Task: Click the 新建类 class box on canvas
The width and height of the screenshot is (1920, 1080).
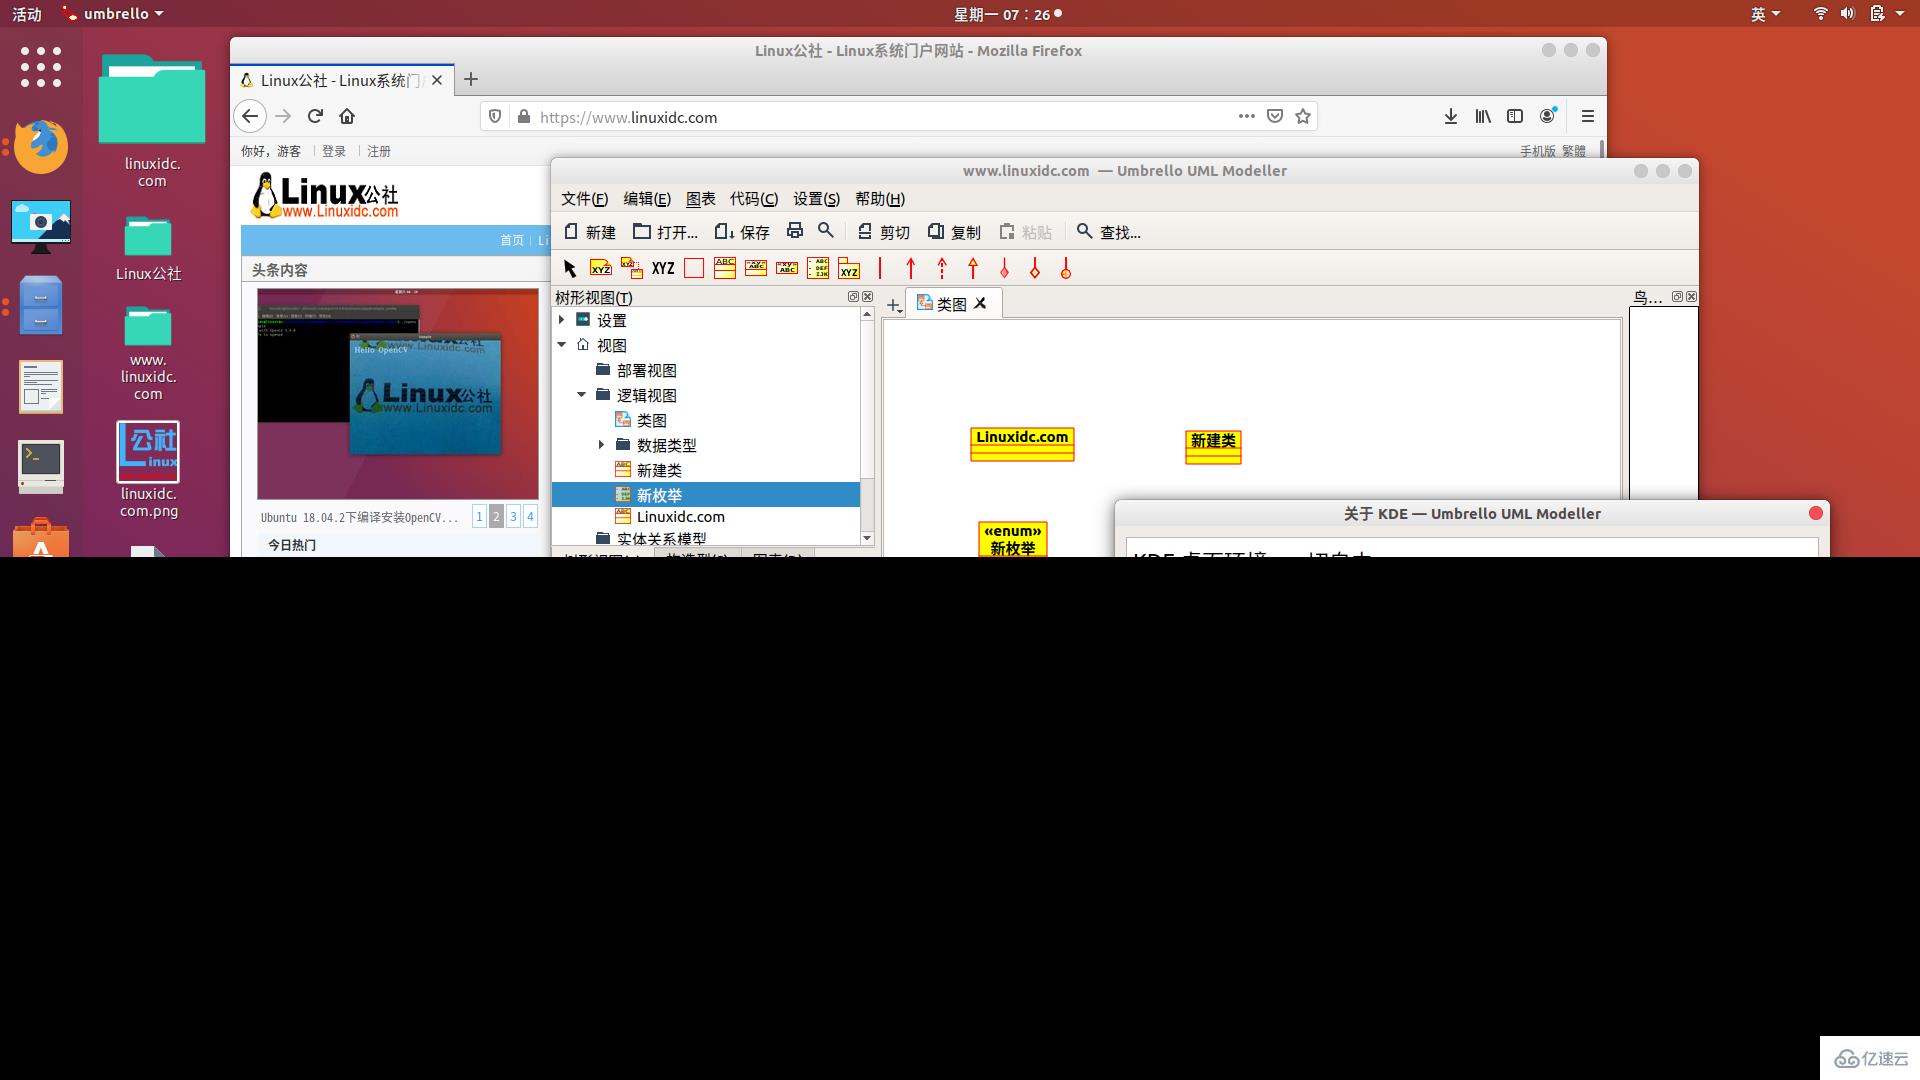Action: coord(1213,447)
